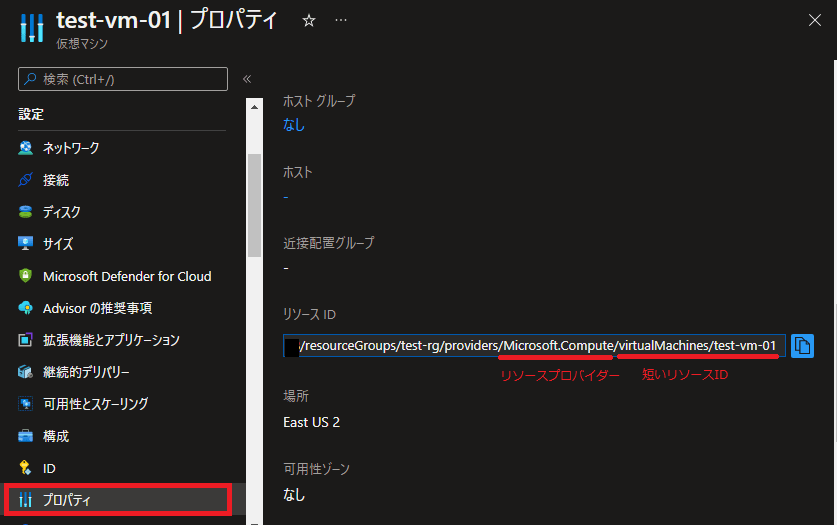Click the size (サイズ) monitor icon
This screenshot has height=525, width=837.
click(25, 244)
